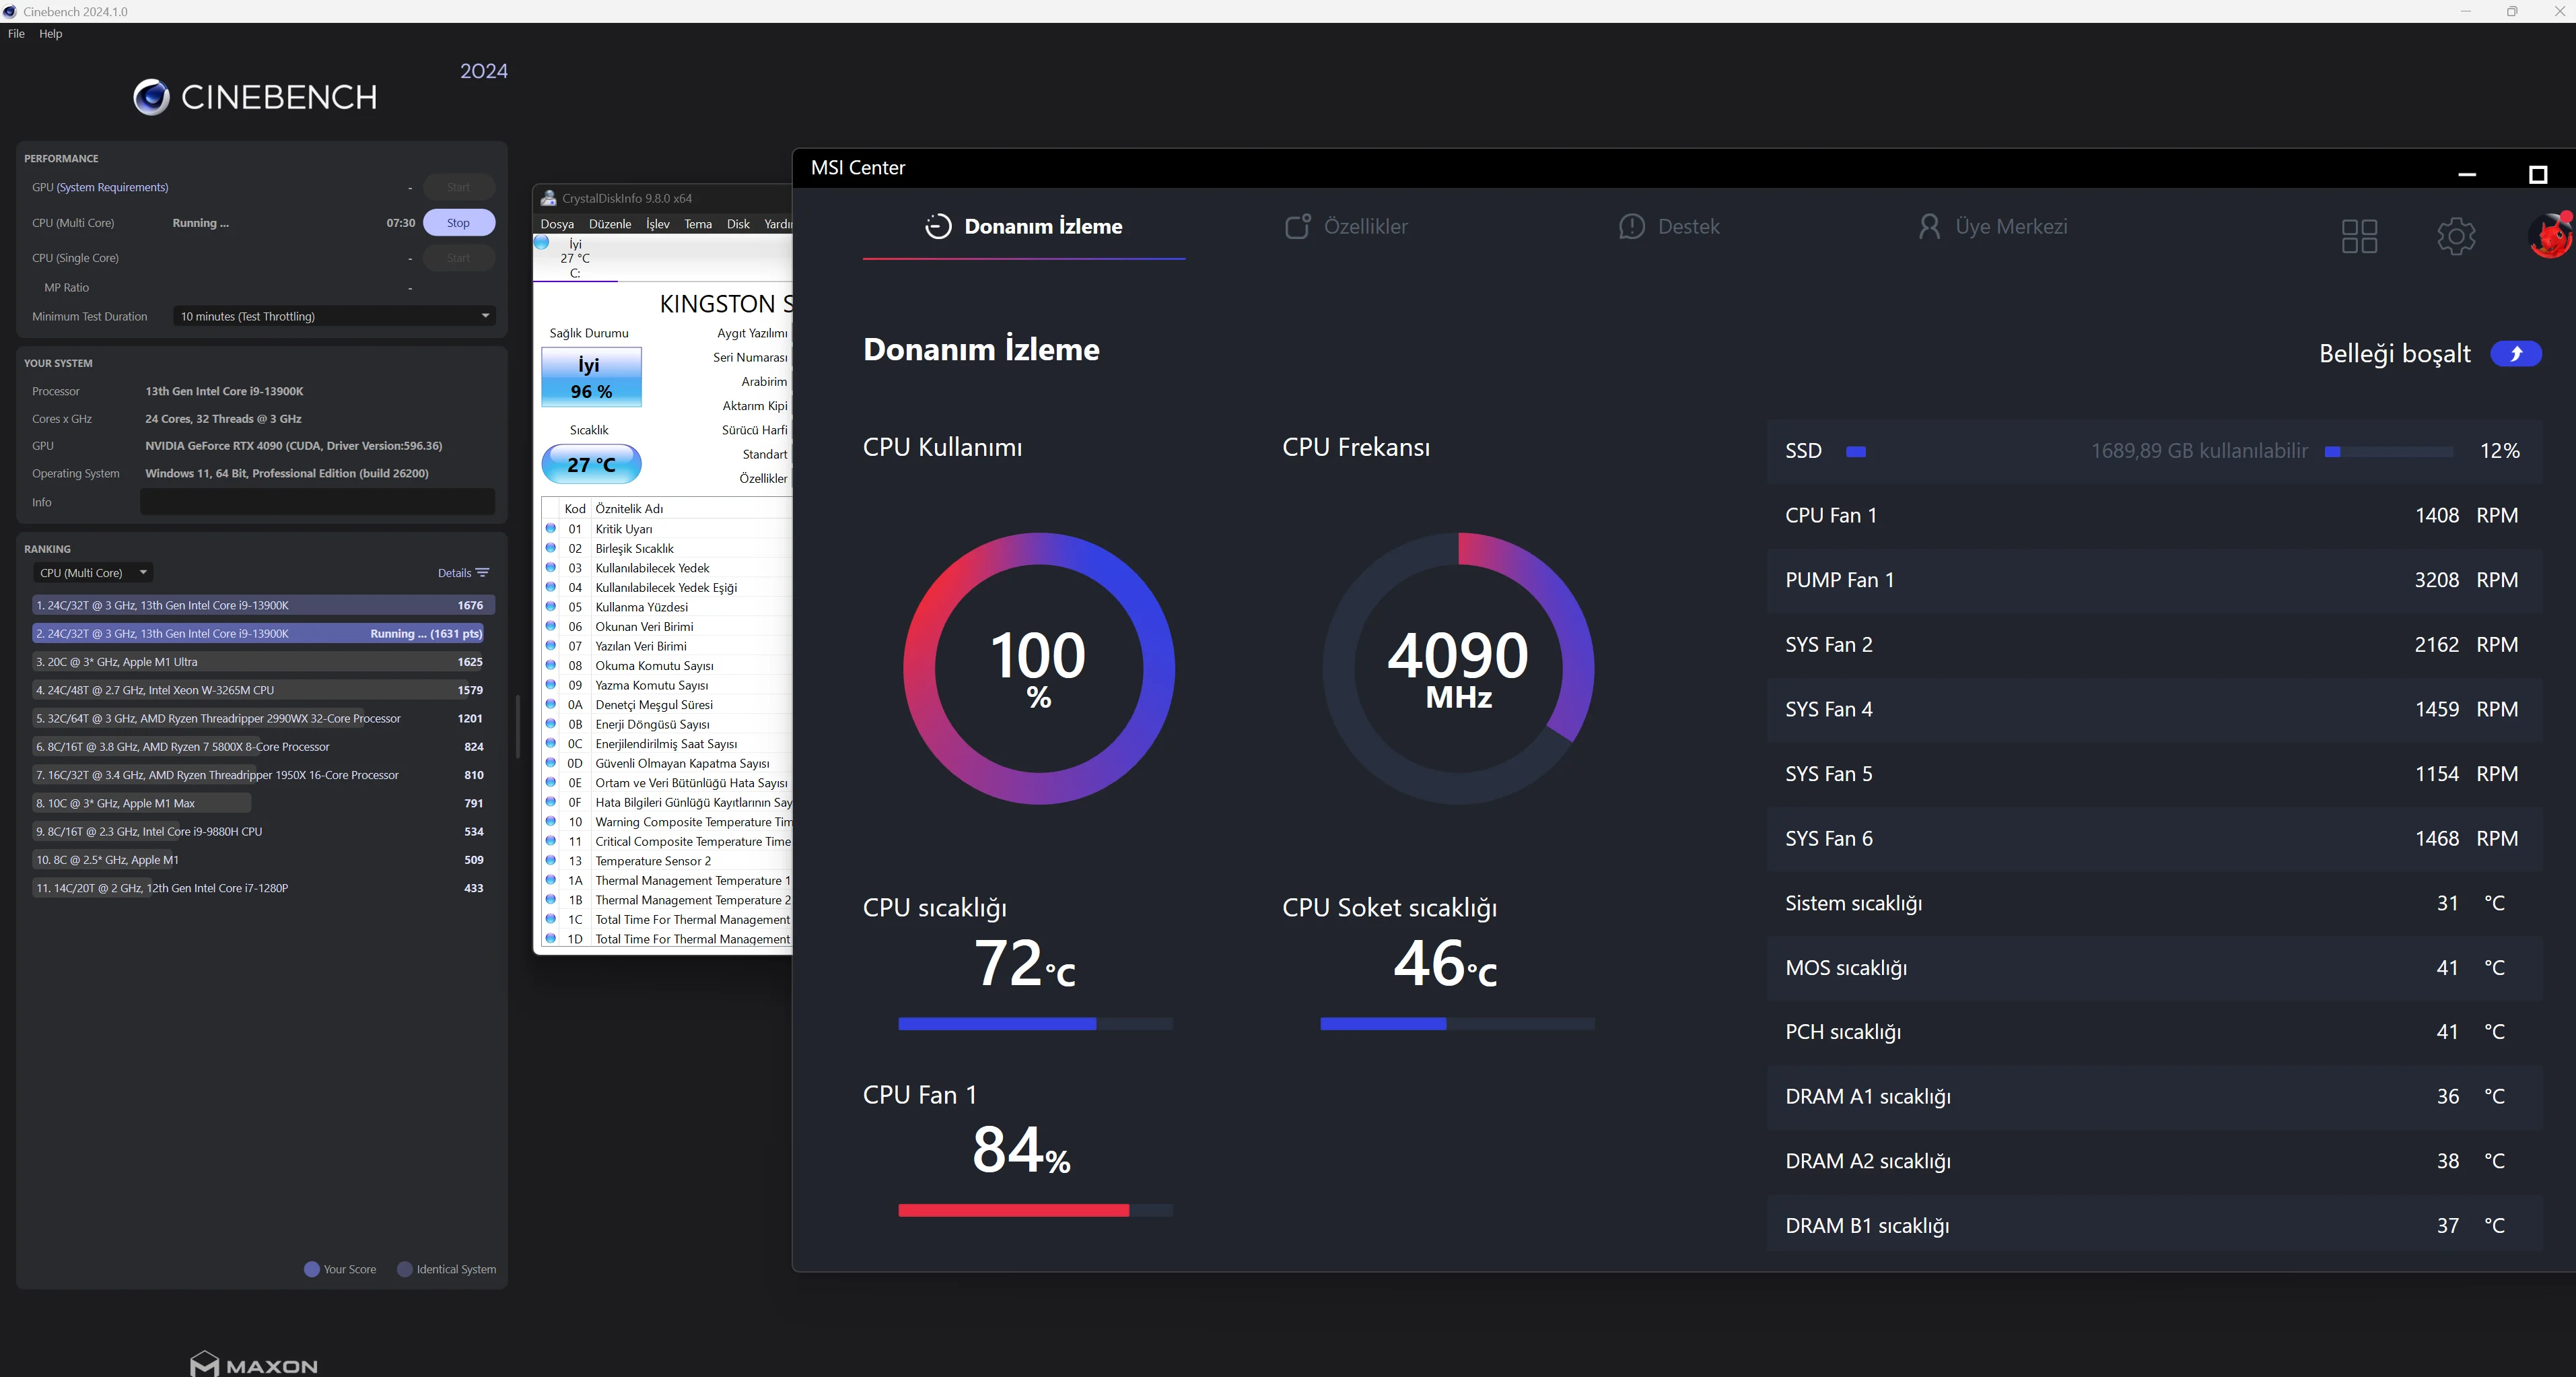Click the CPU Fan 1 red percentage bar
This screenshot has width=2576, height=1377.
click(1035, 1211)
